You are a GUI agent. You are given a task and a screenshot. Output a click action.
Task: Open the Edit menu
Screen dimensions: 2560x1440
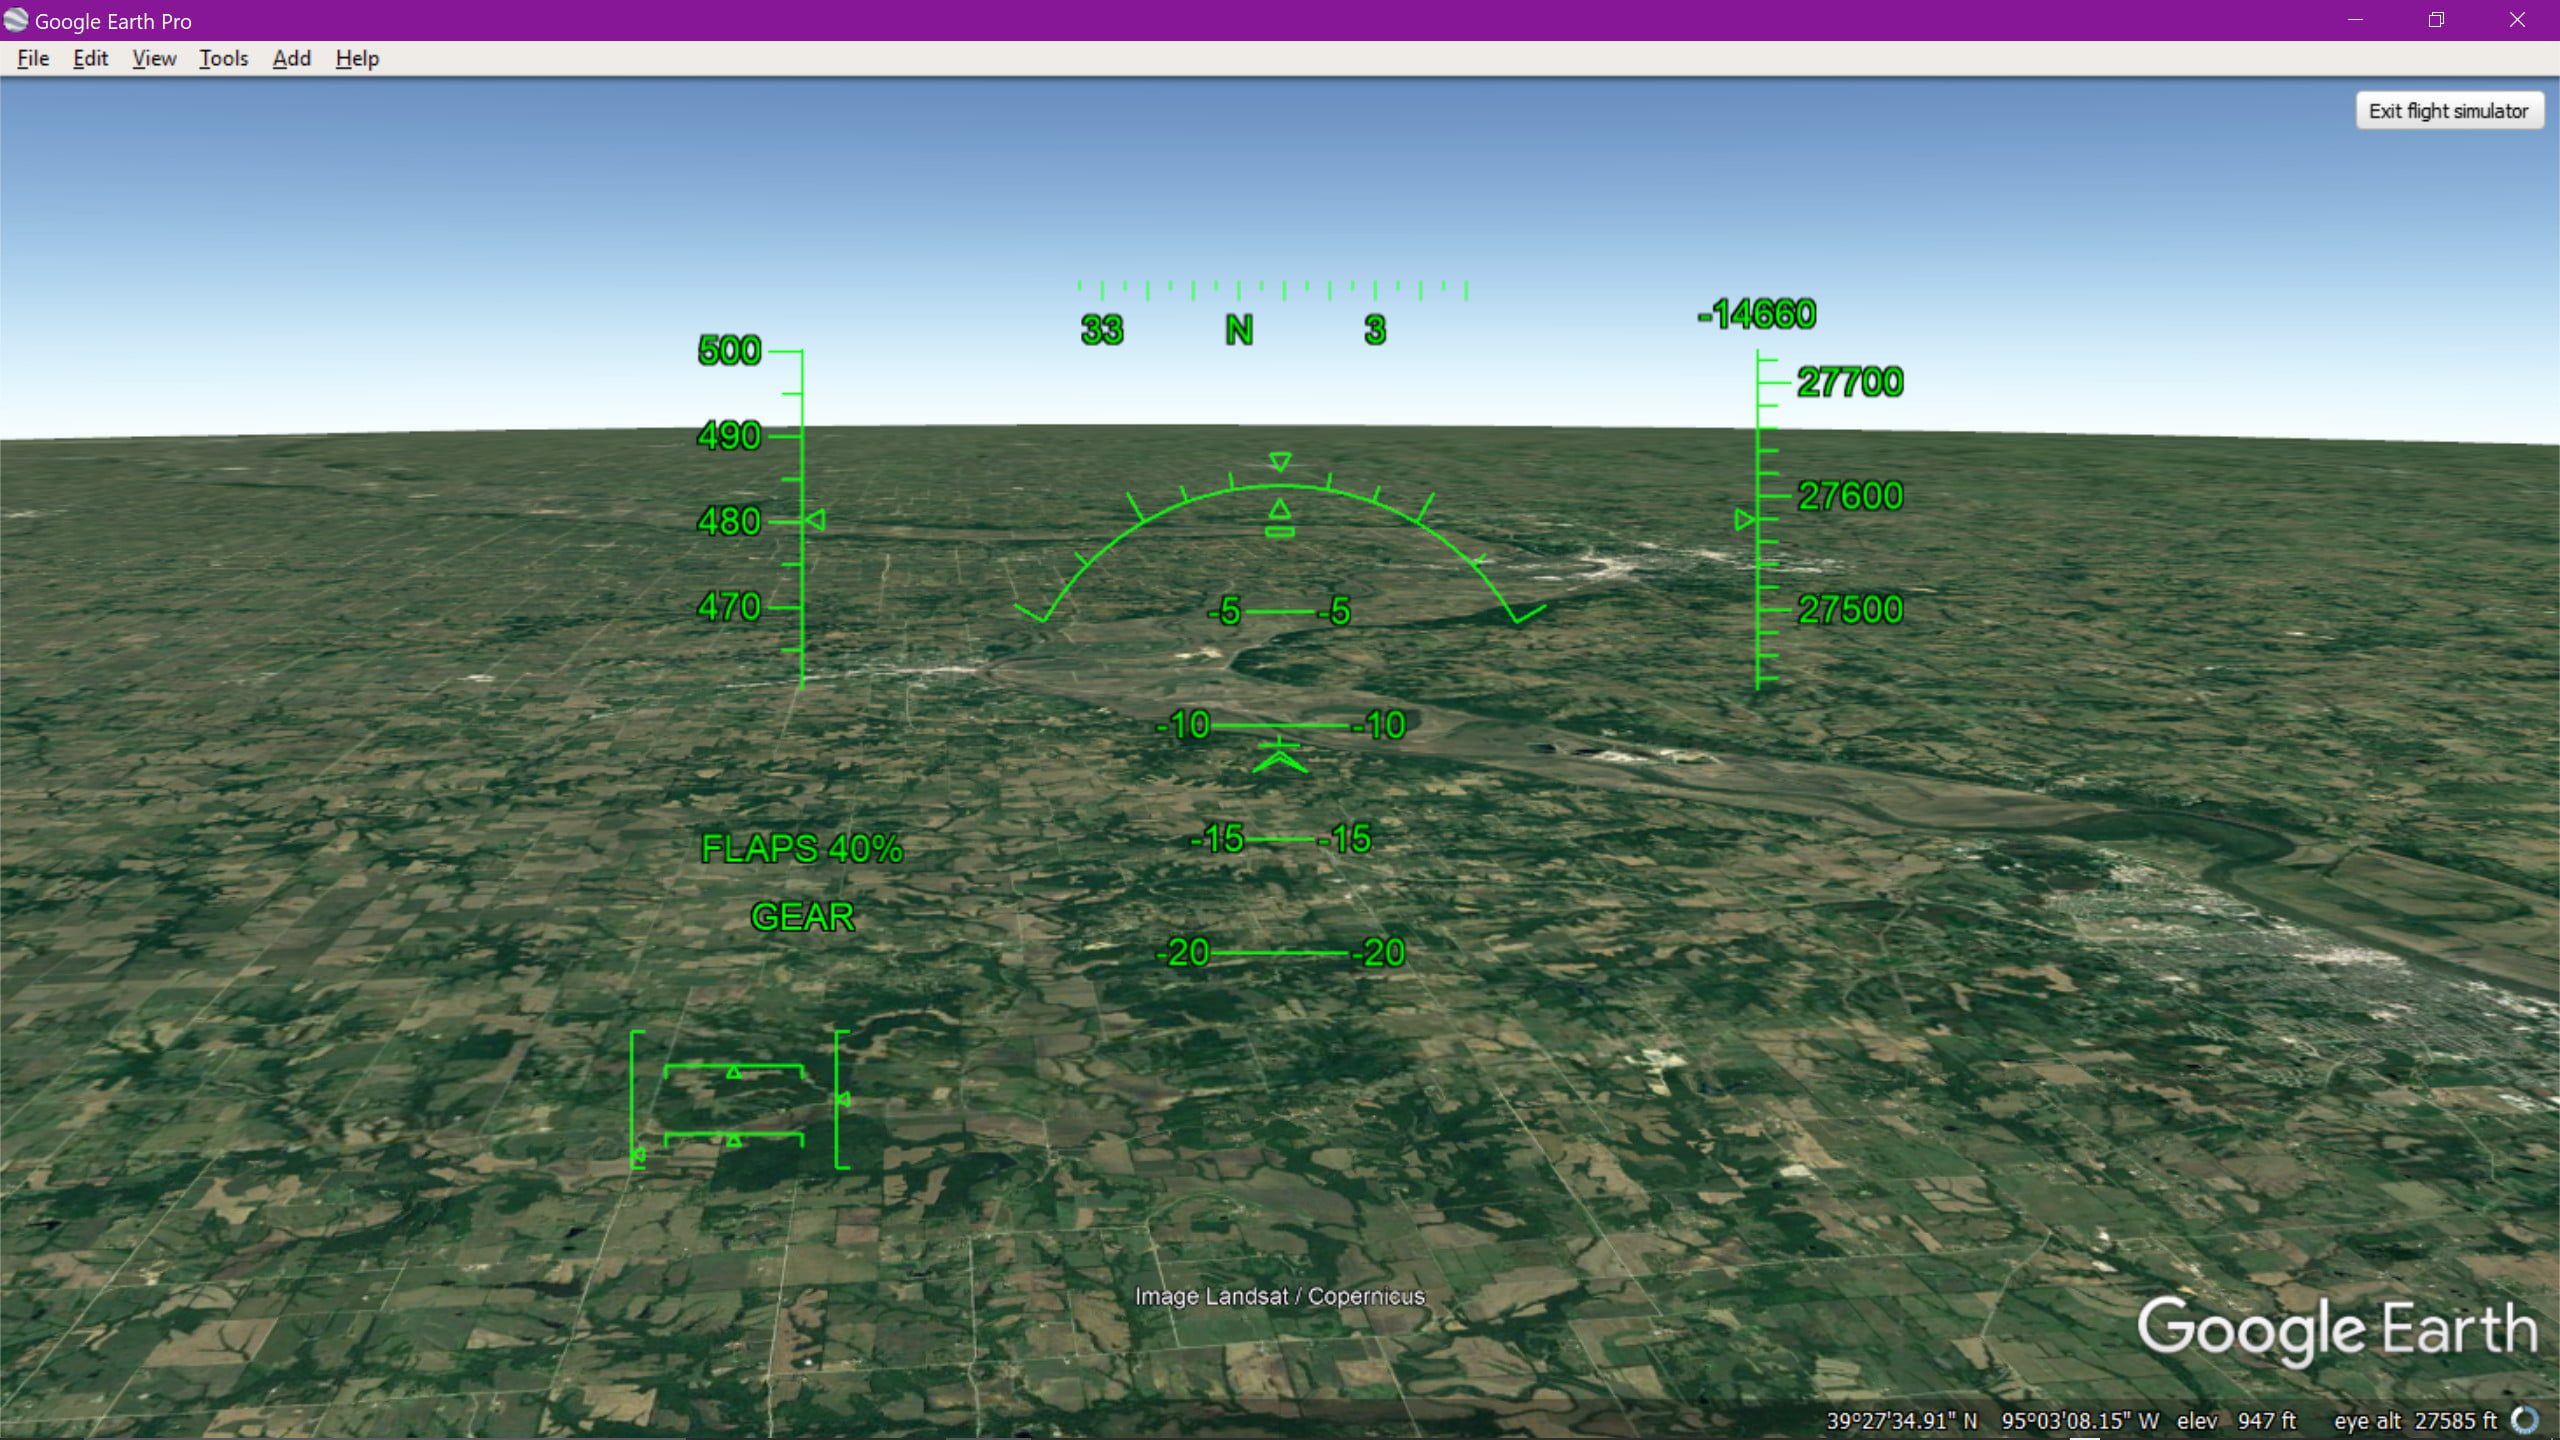point(90,58)
